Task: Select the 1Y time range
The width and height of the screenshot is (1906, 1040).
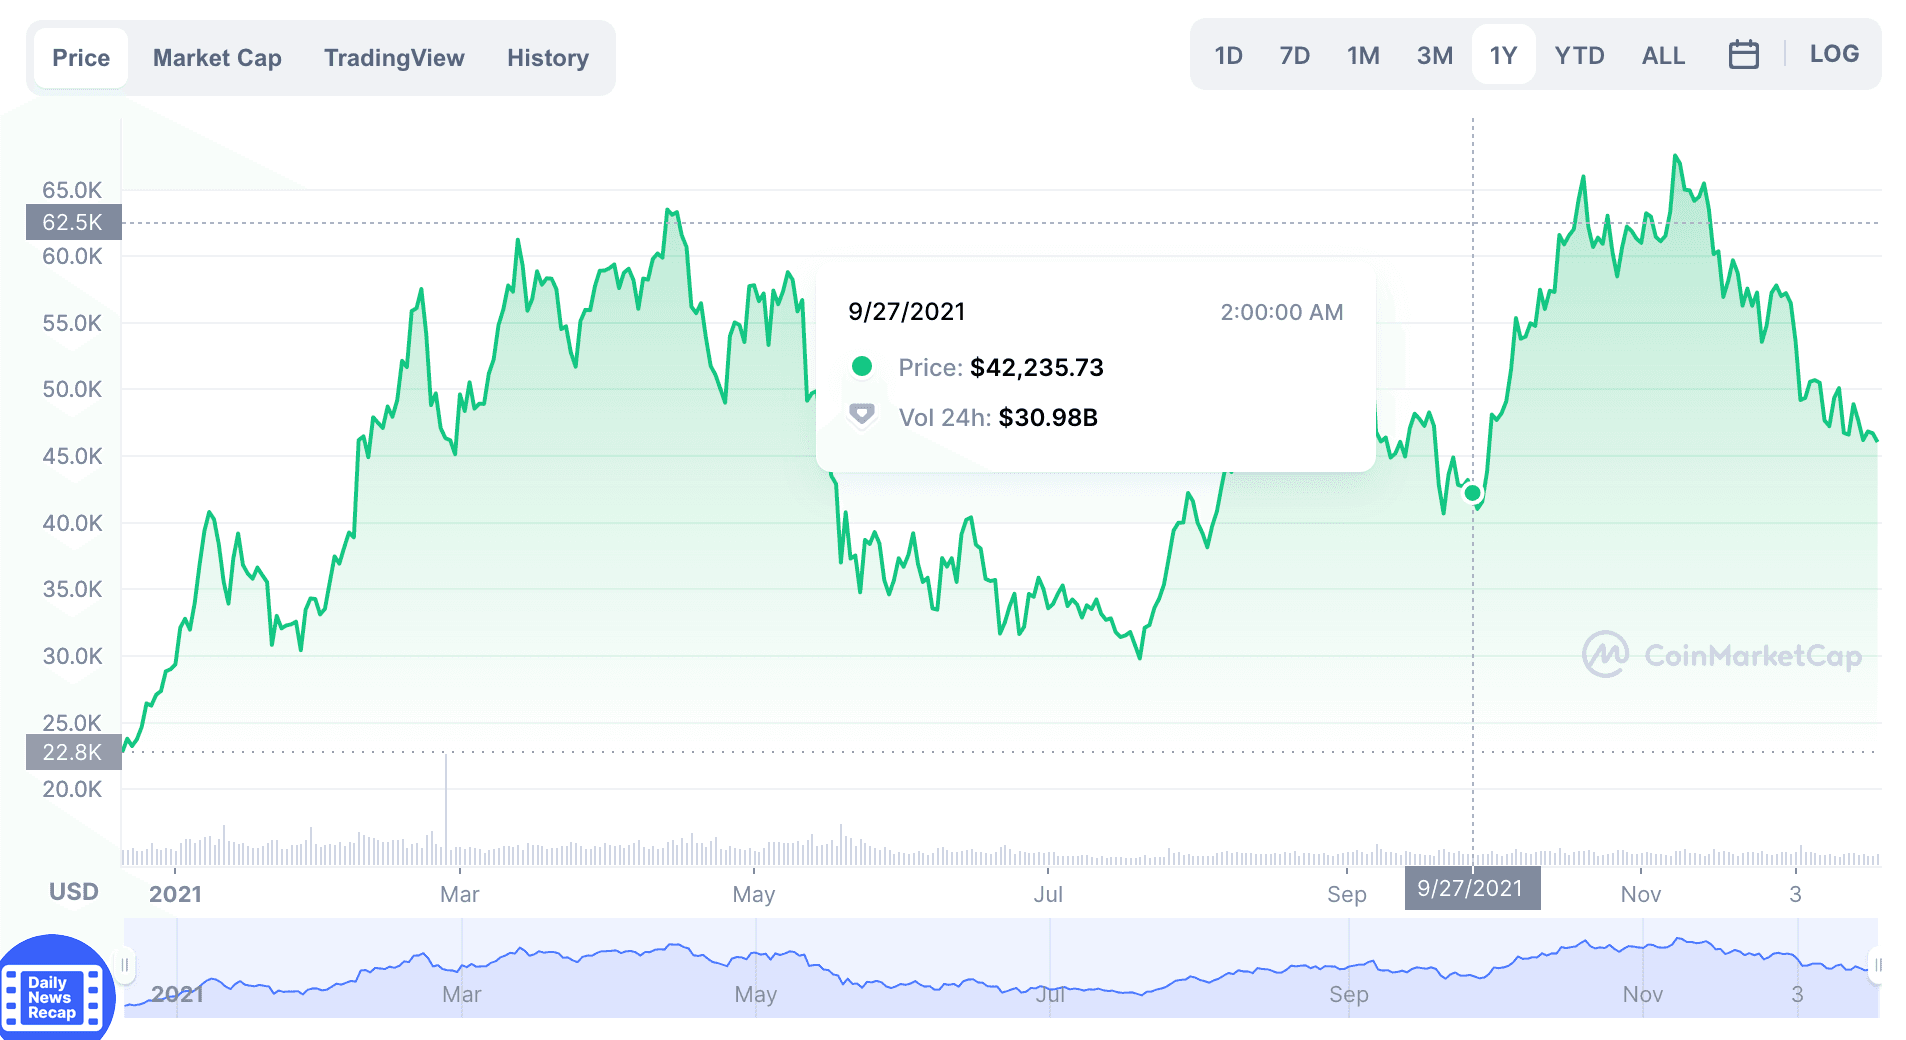Action: click(x=1503, y=56)
